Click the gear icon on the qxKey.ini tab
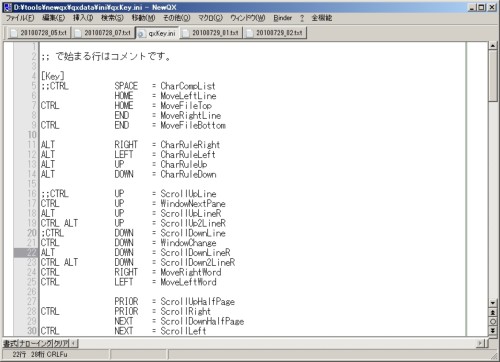The image size is (500, 362). (x=141, y=34)
